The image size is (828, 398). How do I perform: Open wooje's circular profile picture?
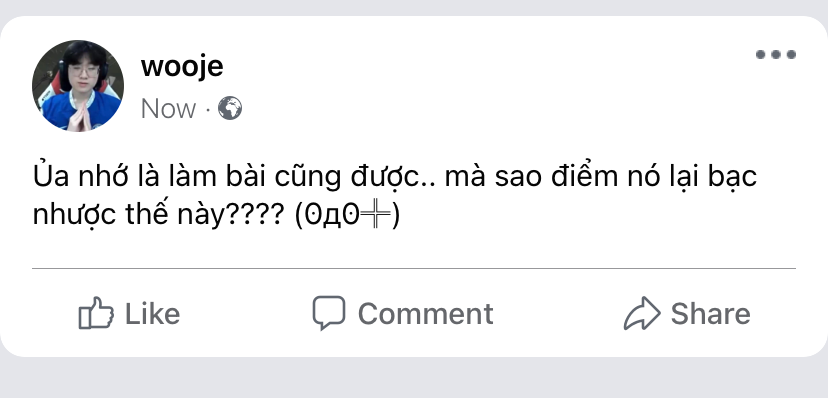(x=78, y=85)
